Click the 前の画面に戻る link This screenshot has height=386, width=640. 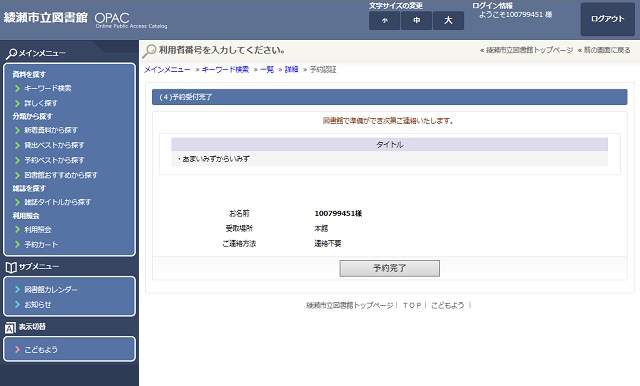[x=607, y=50]
